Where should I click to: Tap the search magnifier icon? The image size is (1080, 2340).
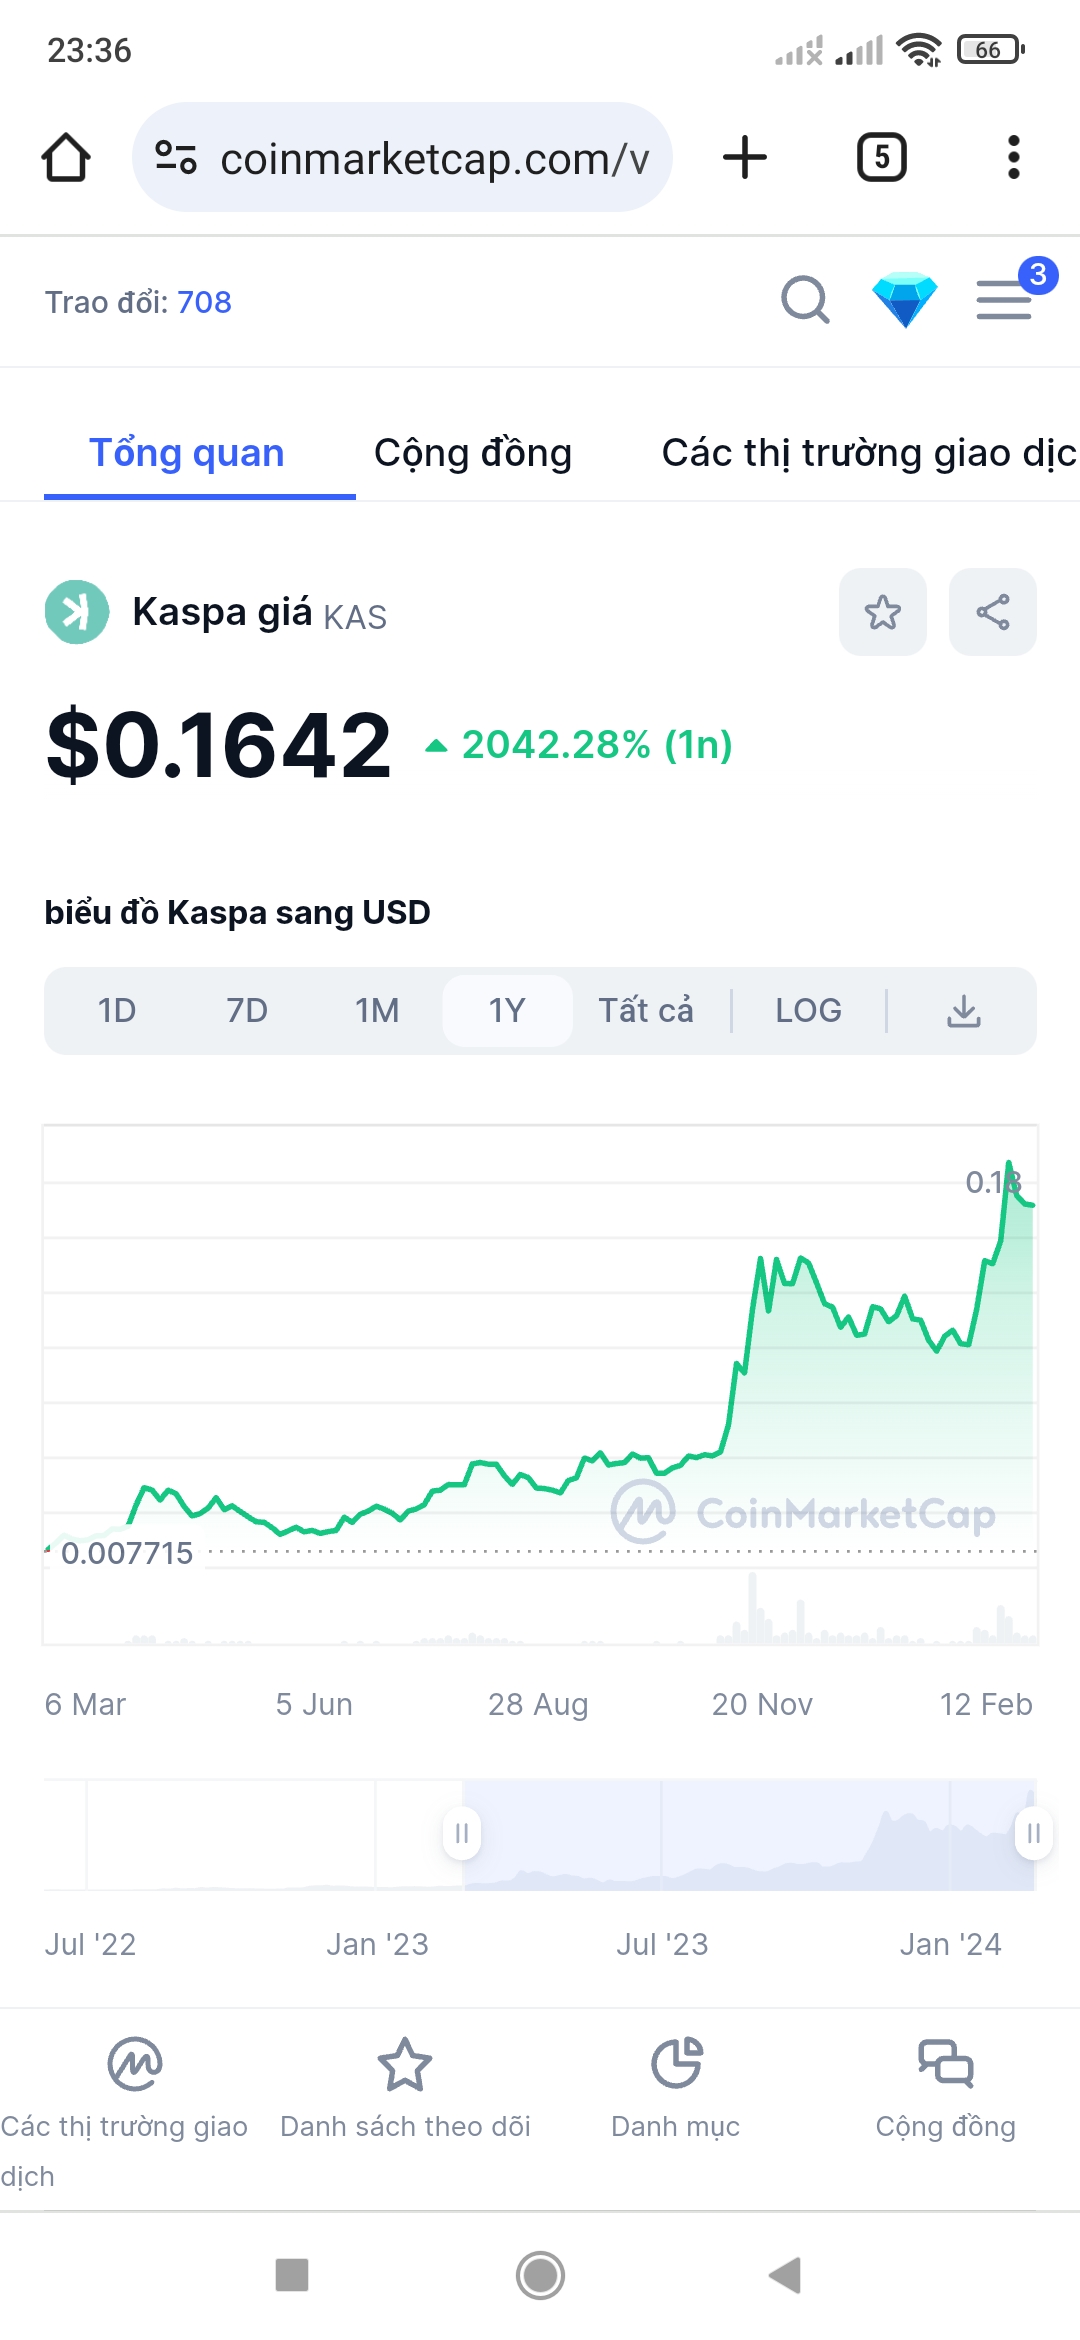(805, 300)
